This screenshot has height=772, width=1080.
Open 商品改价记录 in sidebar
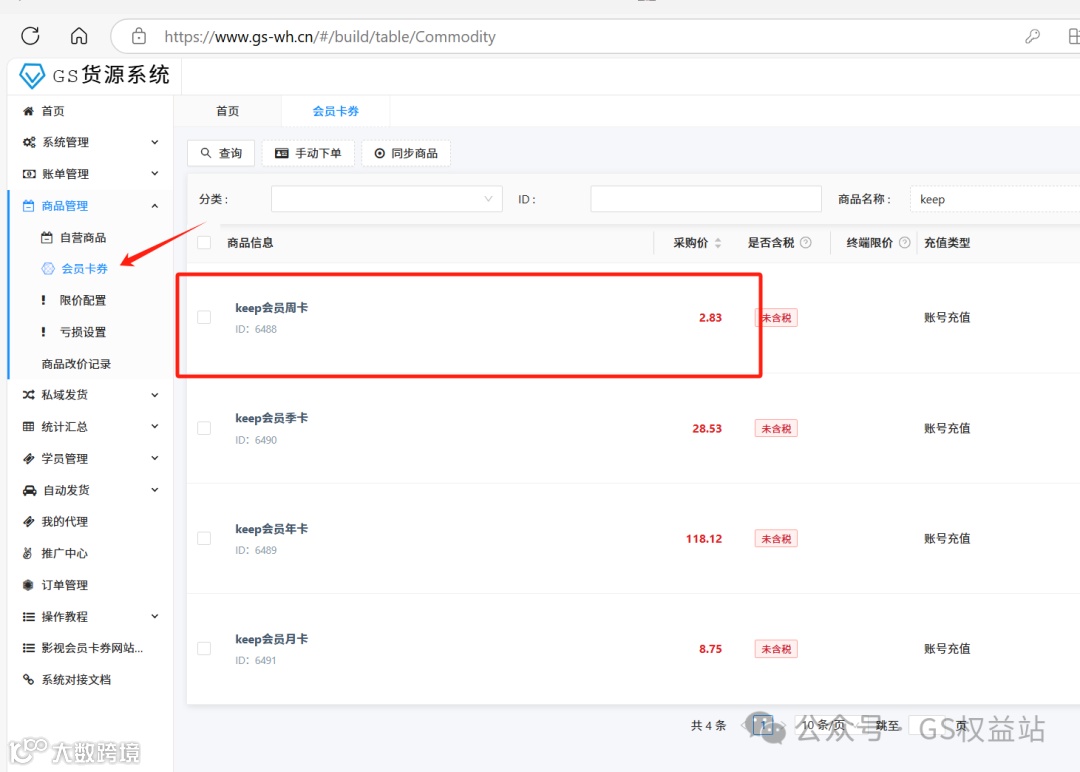point(76,364)
